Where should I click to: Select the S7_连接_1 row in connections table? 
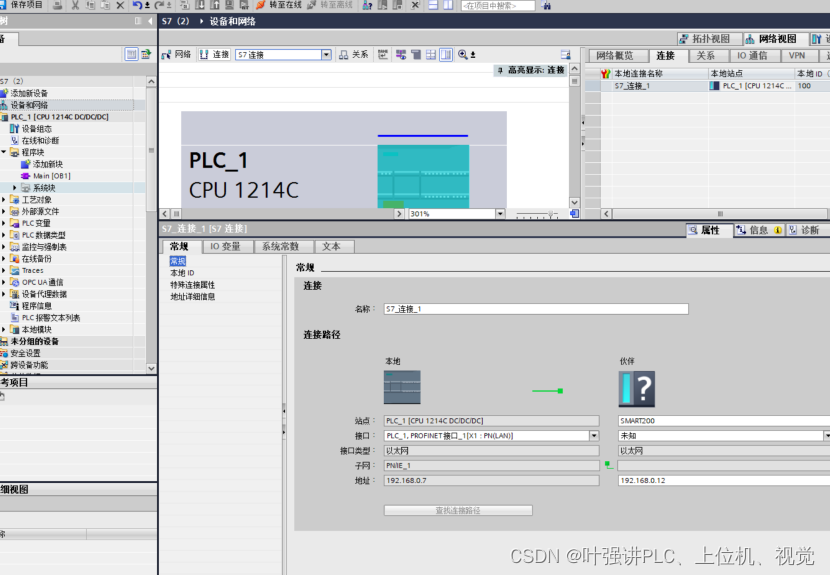707,86
